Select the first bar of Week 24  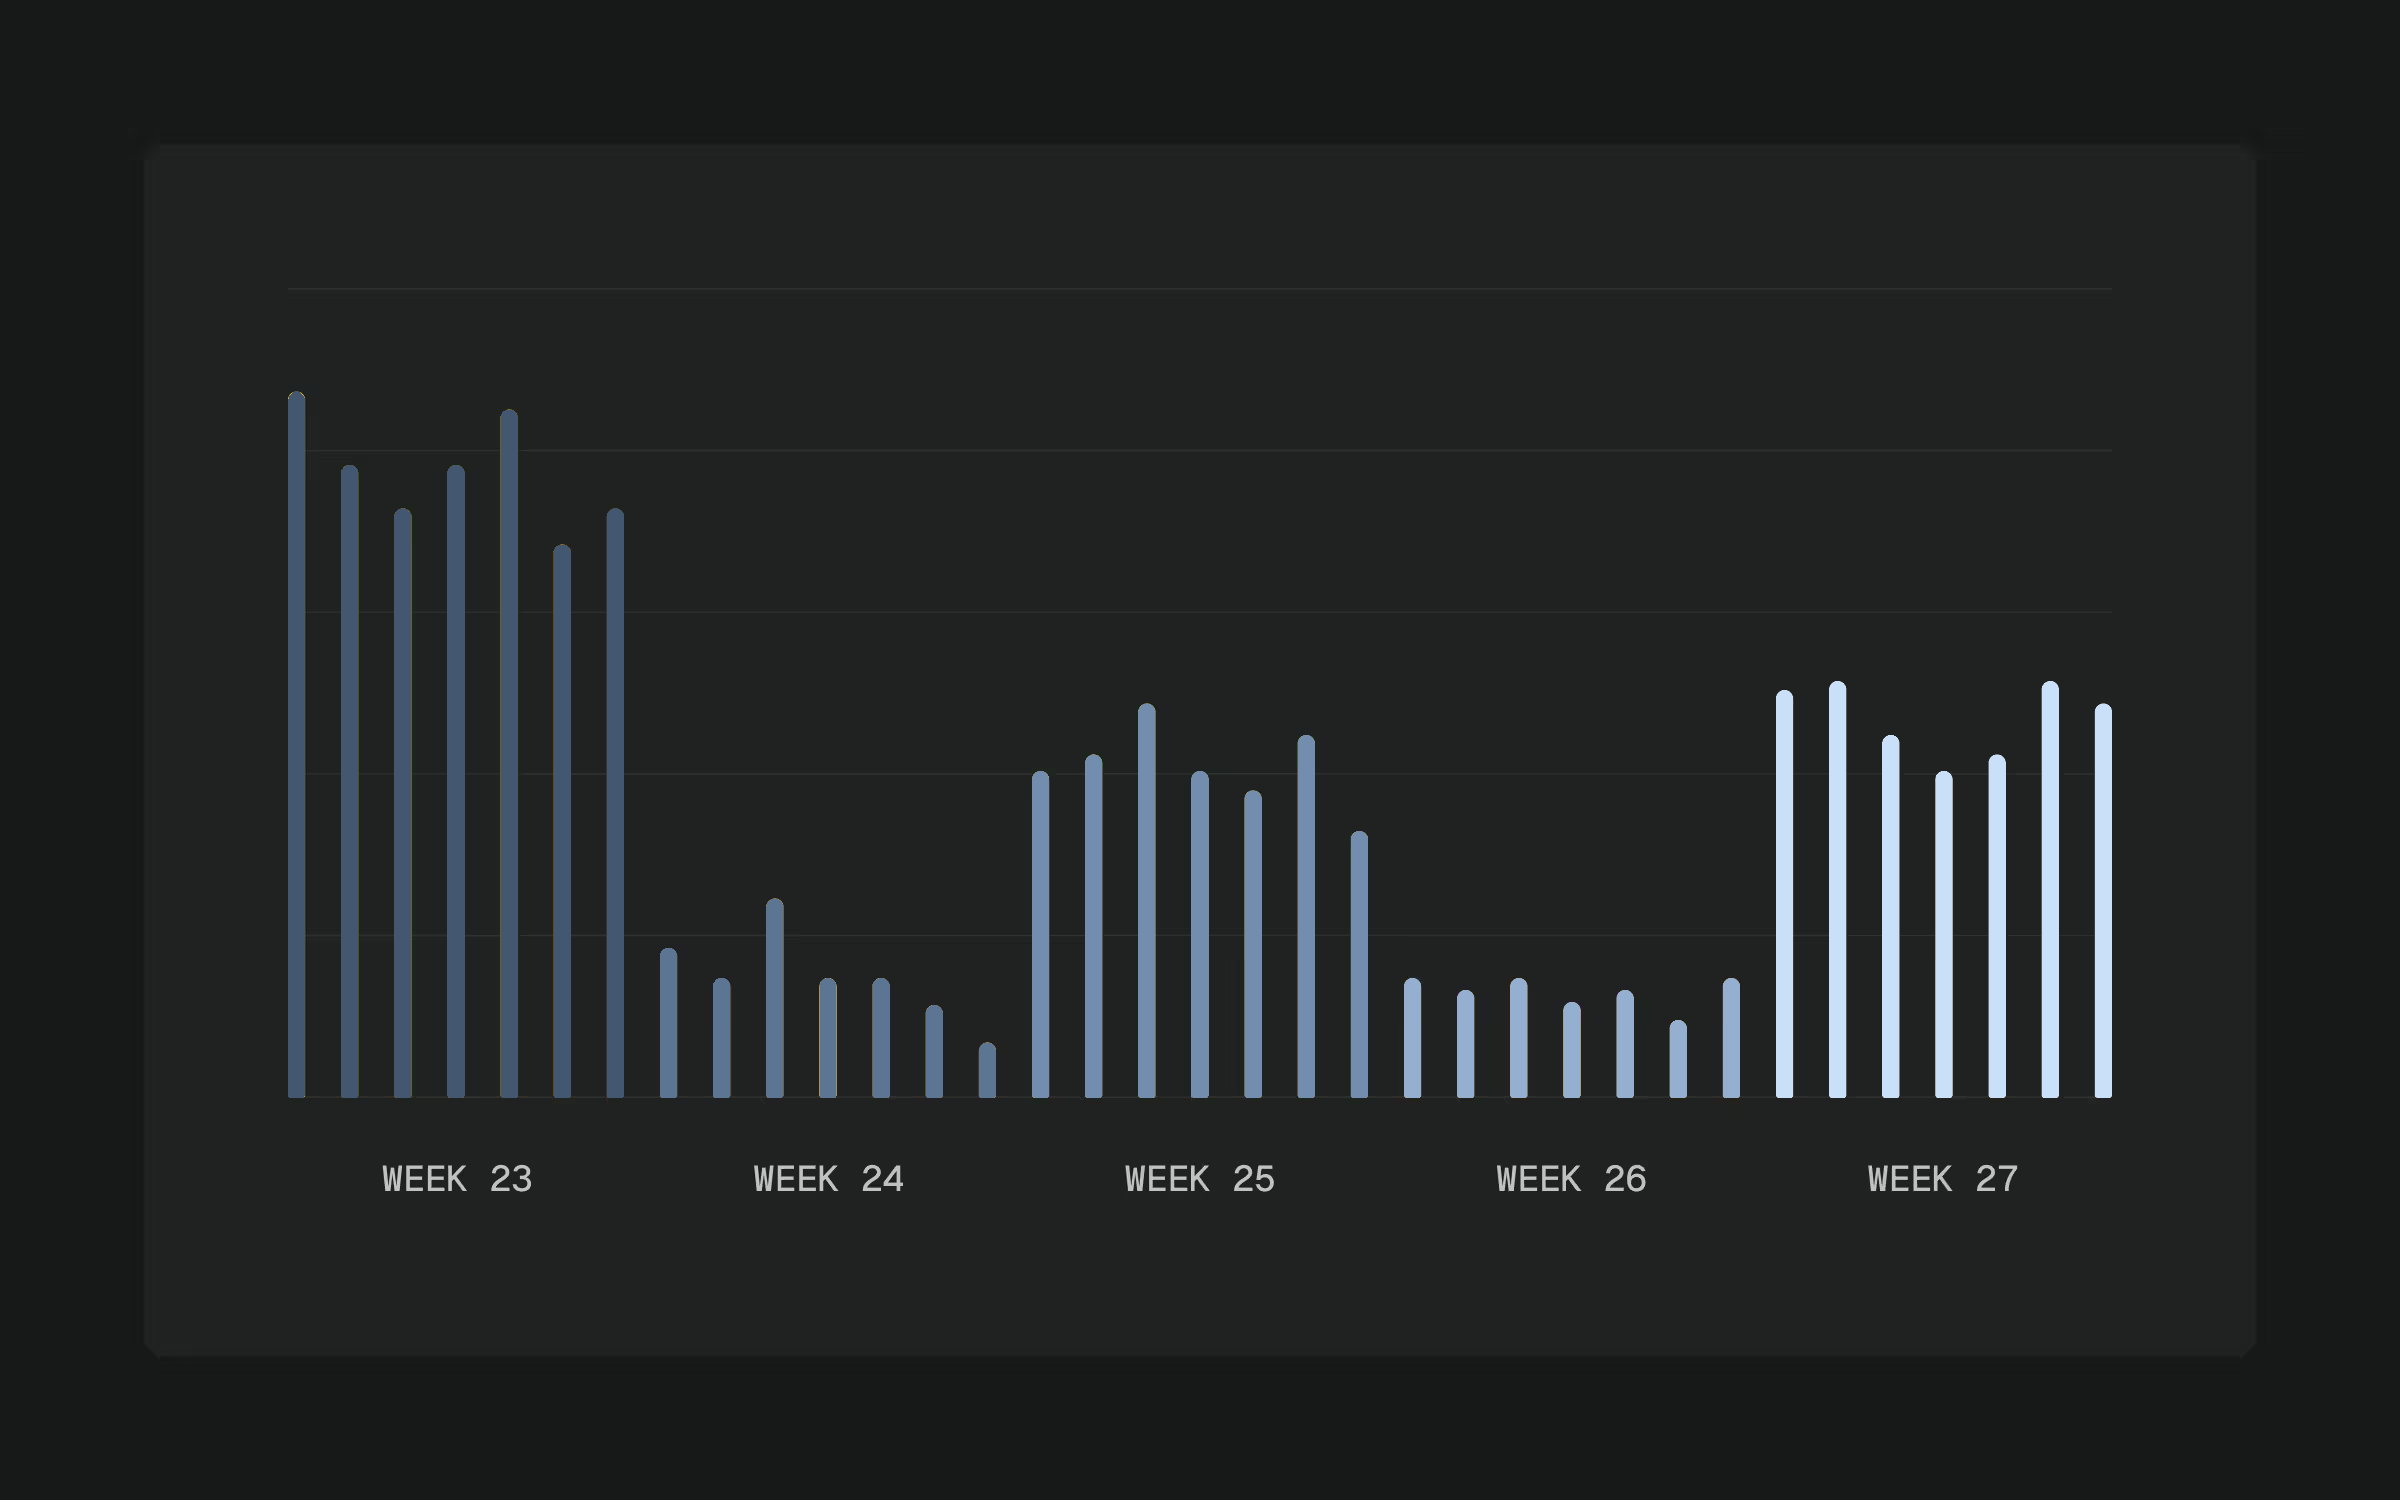point(668,1023)
